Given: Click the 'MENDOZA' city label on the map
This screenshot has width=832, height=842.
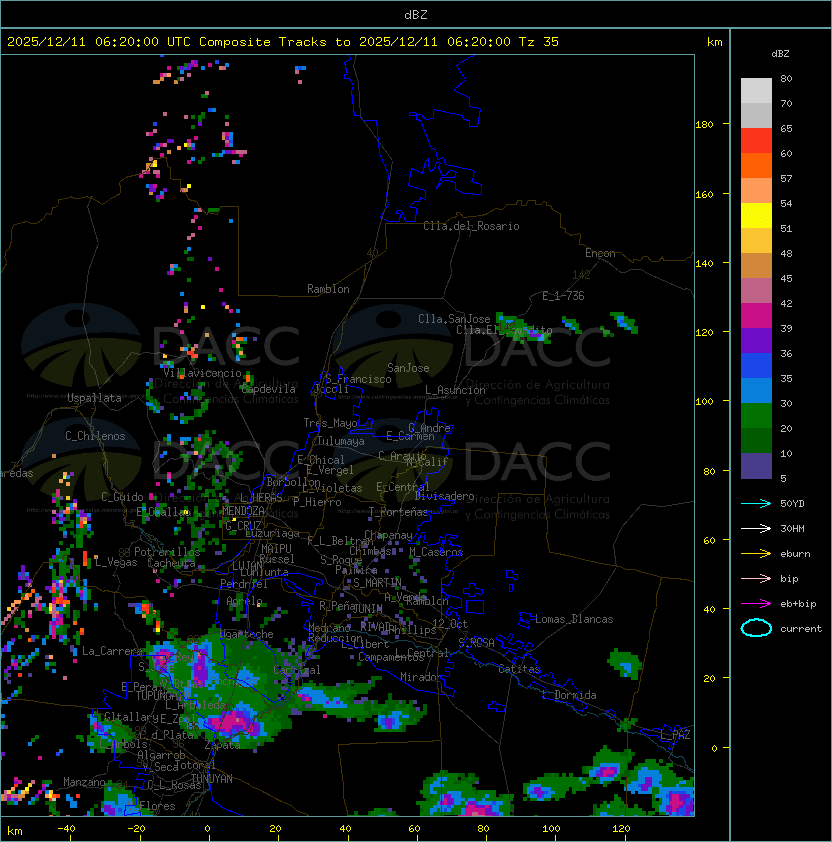Looking at the screenshot, I should coord(243,510).
